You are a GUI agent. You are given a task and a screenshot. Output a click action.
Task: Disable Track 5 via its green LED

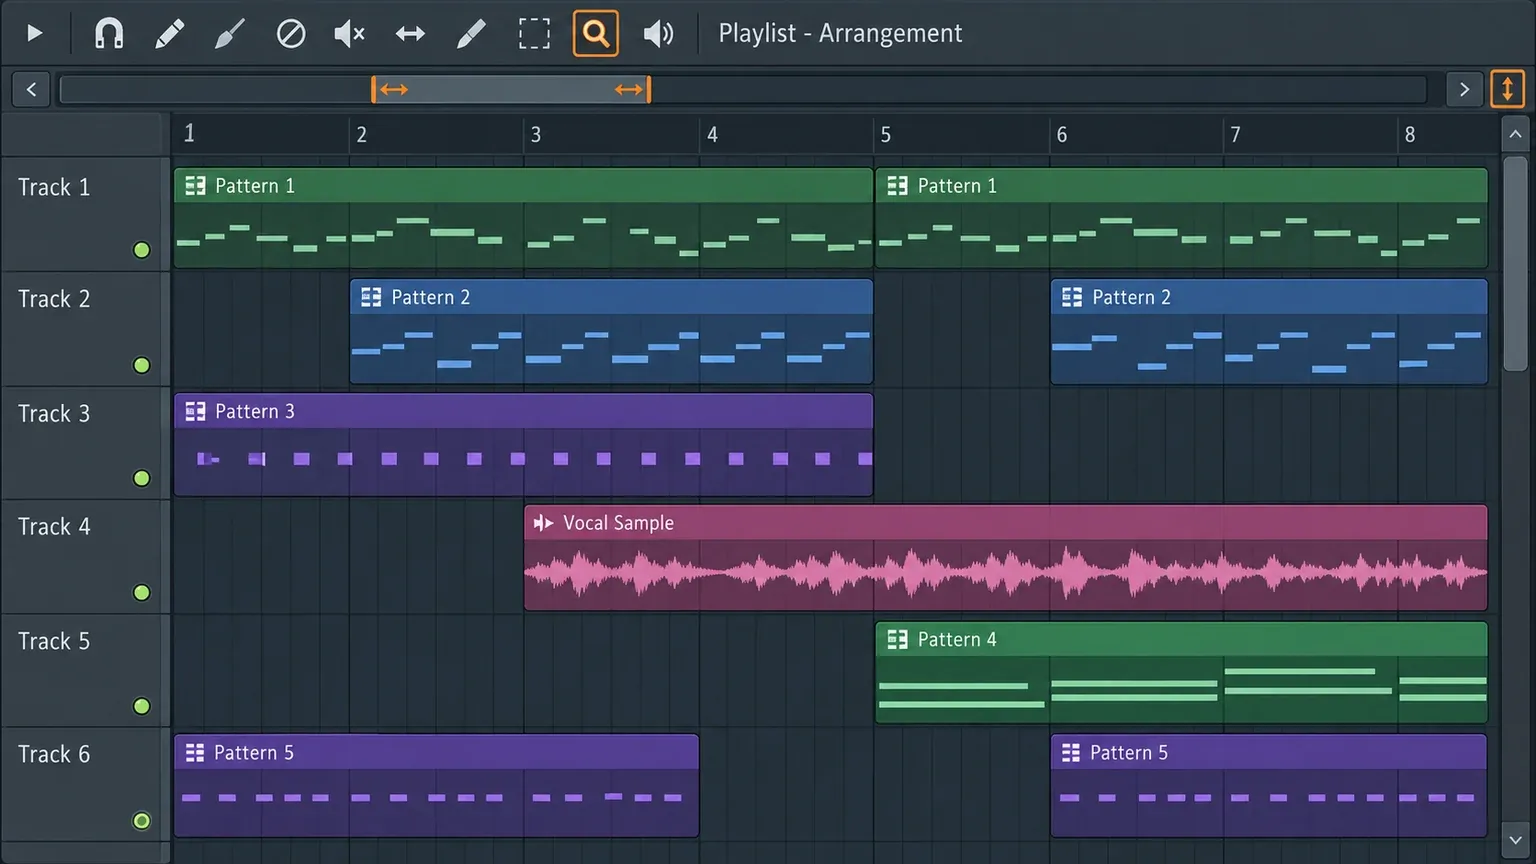coord(142,706)
